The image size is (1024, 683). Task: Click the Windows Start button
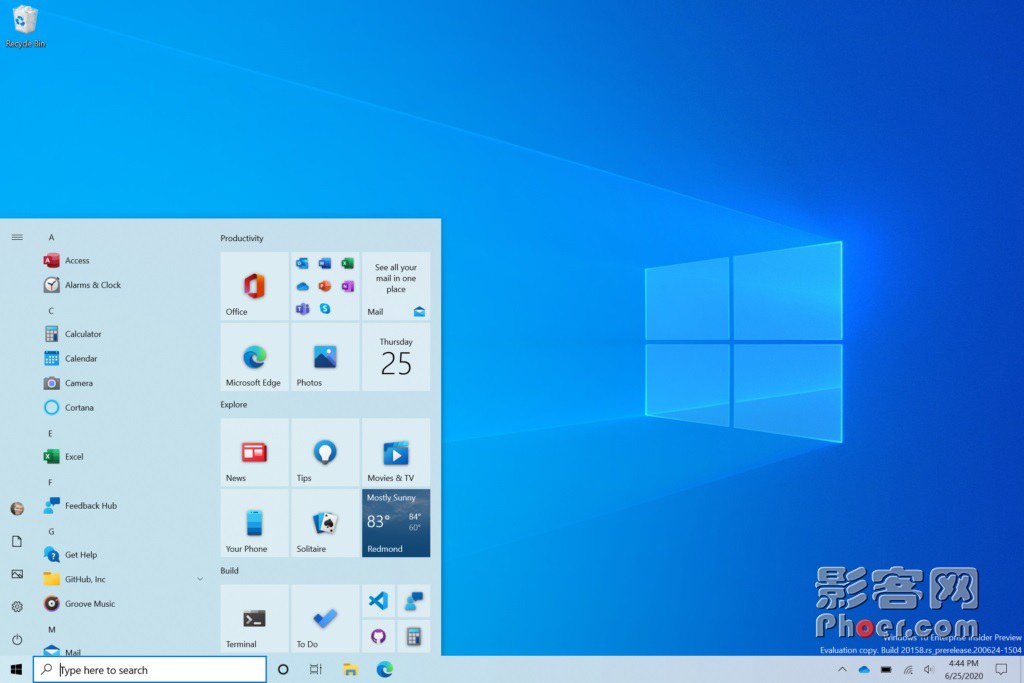tap(16, 669)
